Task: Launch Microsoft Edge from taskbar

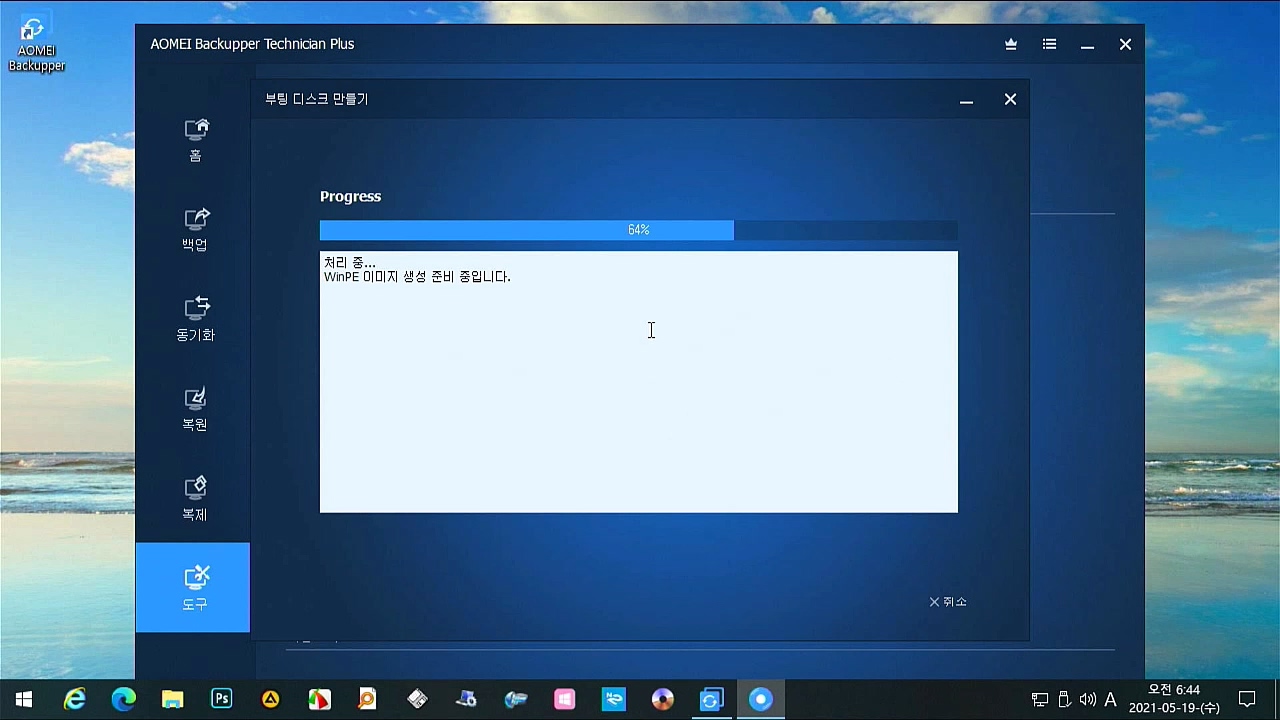Action: coord(124,699)
